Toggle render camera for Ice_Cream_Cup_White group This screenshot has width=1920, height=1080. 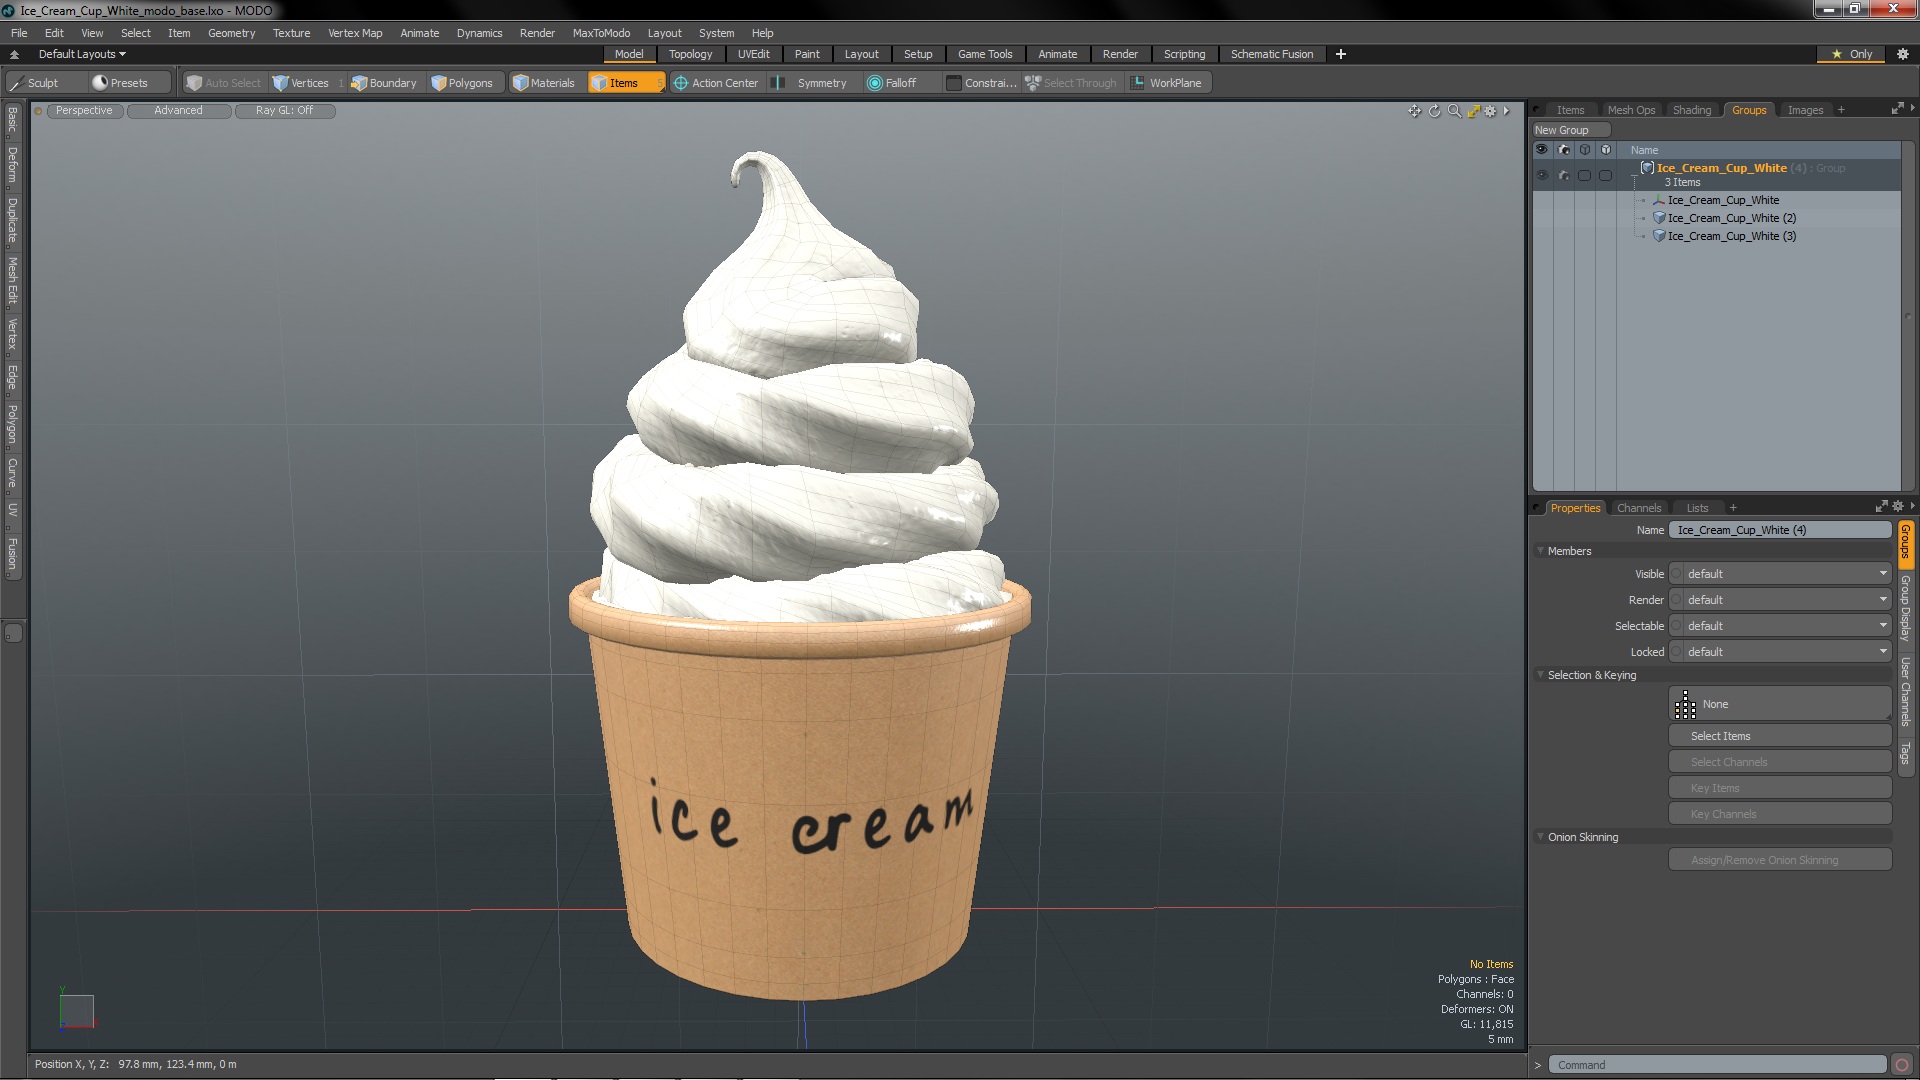click(x=1564, y=175)
